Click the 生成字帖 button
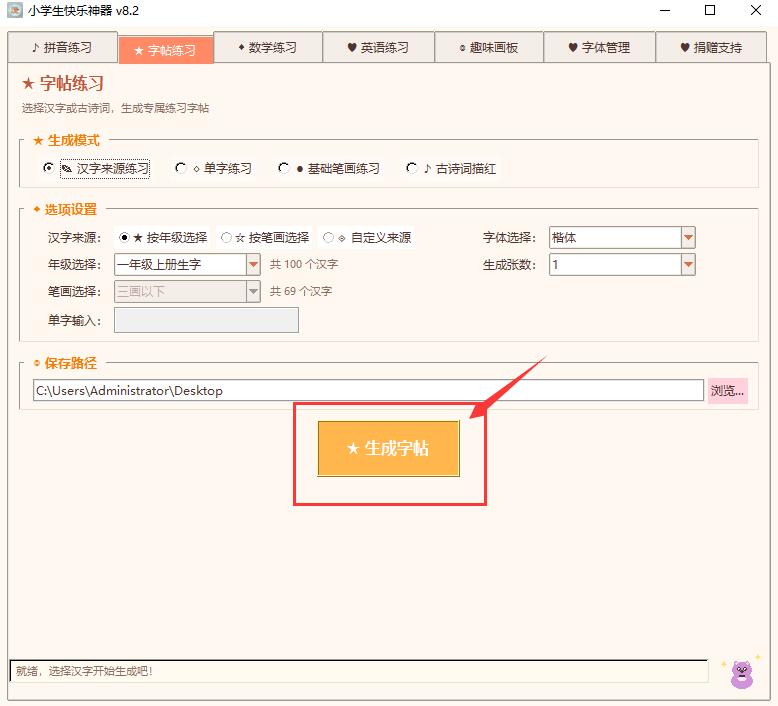Screen dimensions: 778x706 click(389, 449)
